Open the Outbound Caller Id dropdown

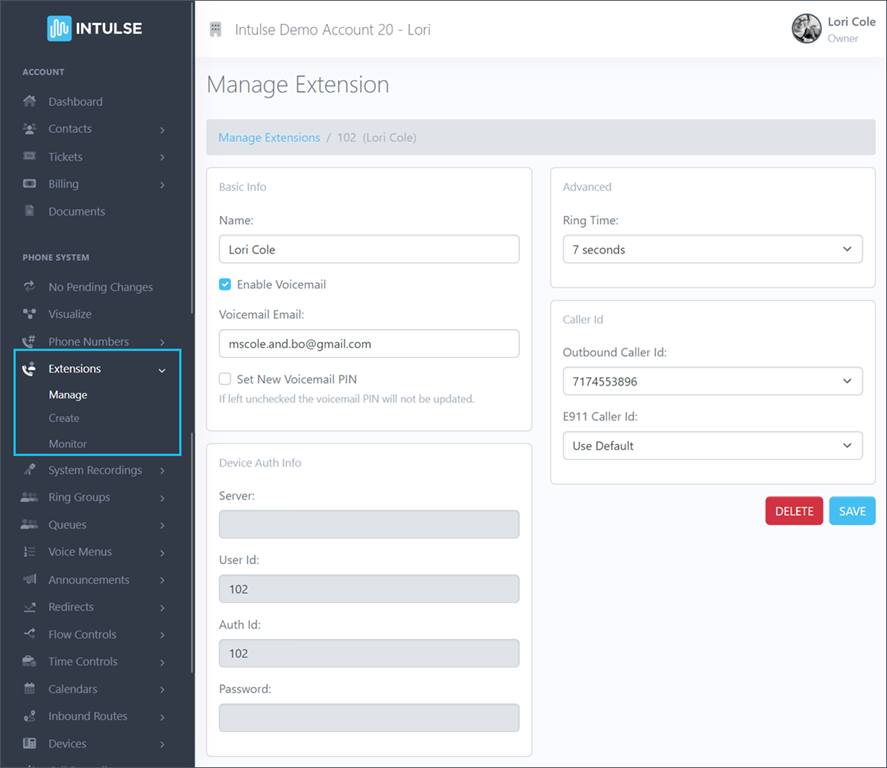coord(712,381)
